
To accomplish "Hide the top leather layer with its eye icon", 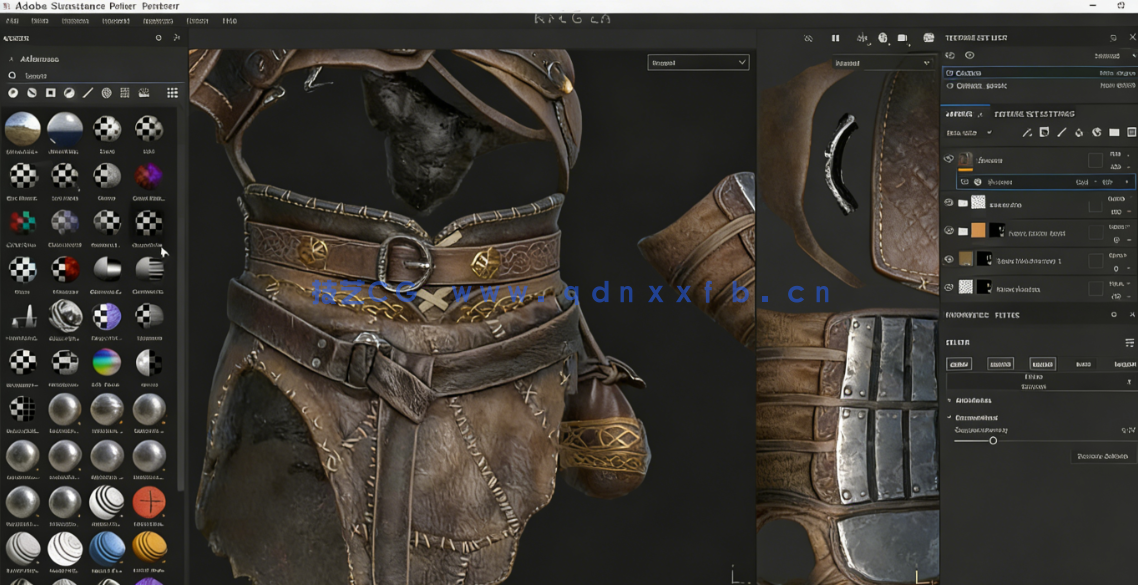I will pos(948,158).
